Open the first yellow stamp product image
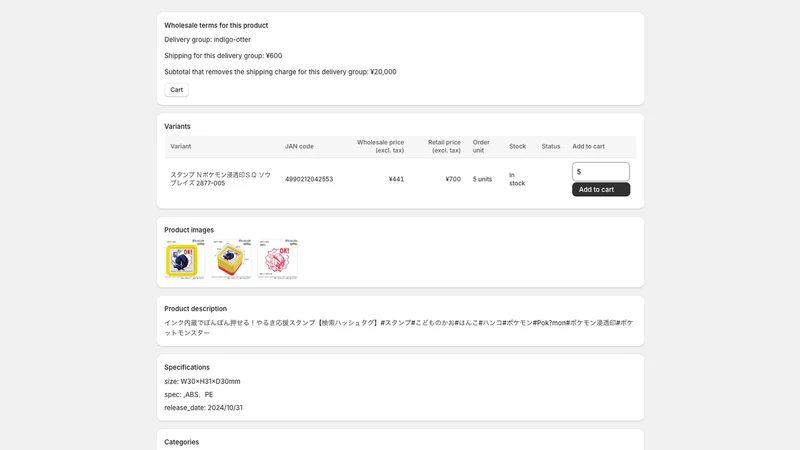 click(184, 259)
